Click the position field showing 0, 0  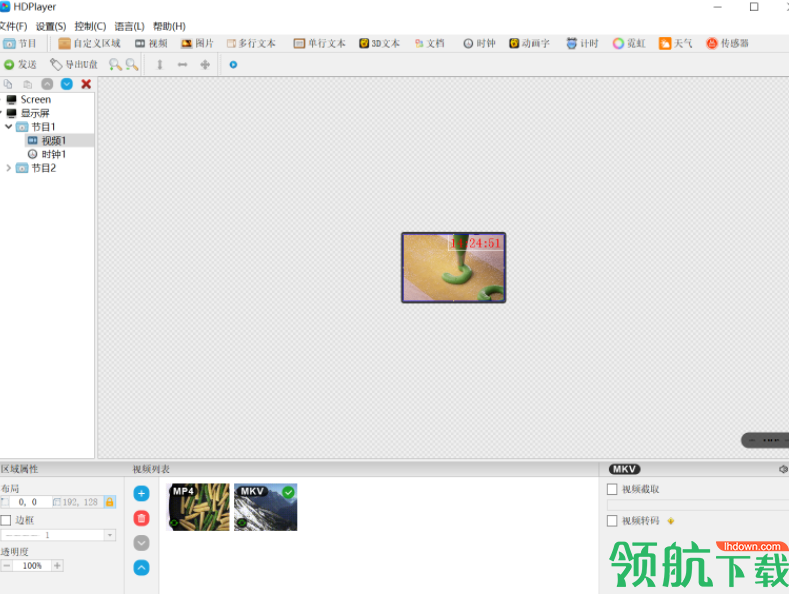28,502
